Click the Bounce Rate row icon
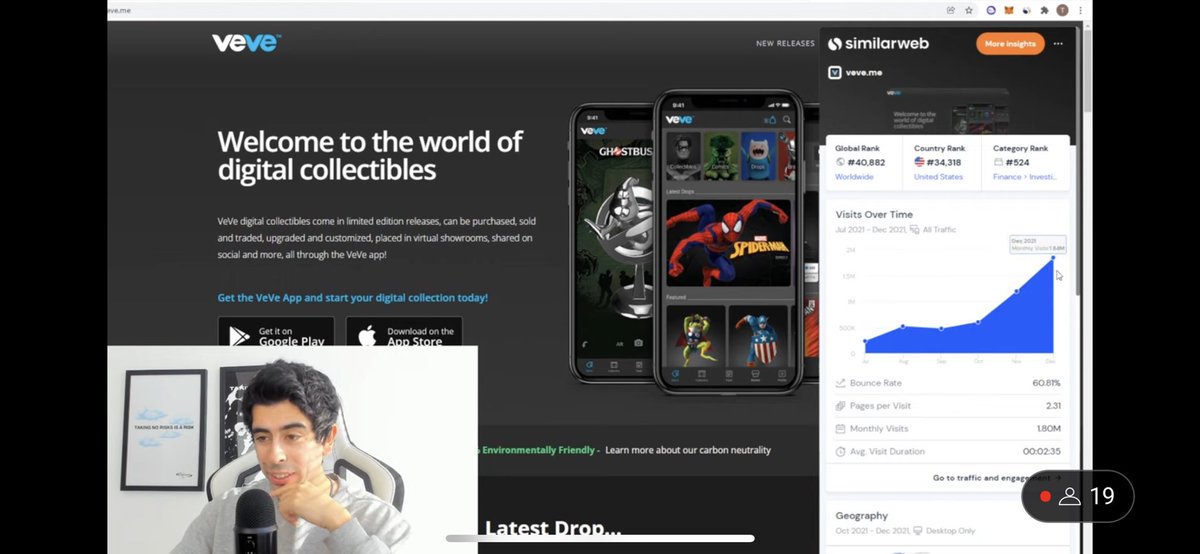This screenshot has height=554, width=1200. 840,383
